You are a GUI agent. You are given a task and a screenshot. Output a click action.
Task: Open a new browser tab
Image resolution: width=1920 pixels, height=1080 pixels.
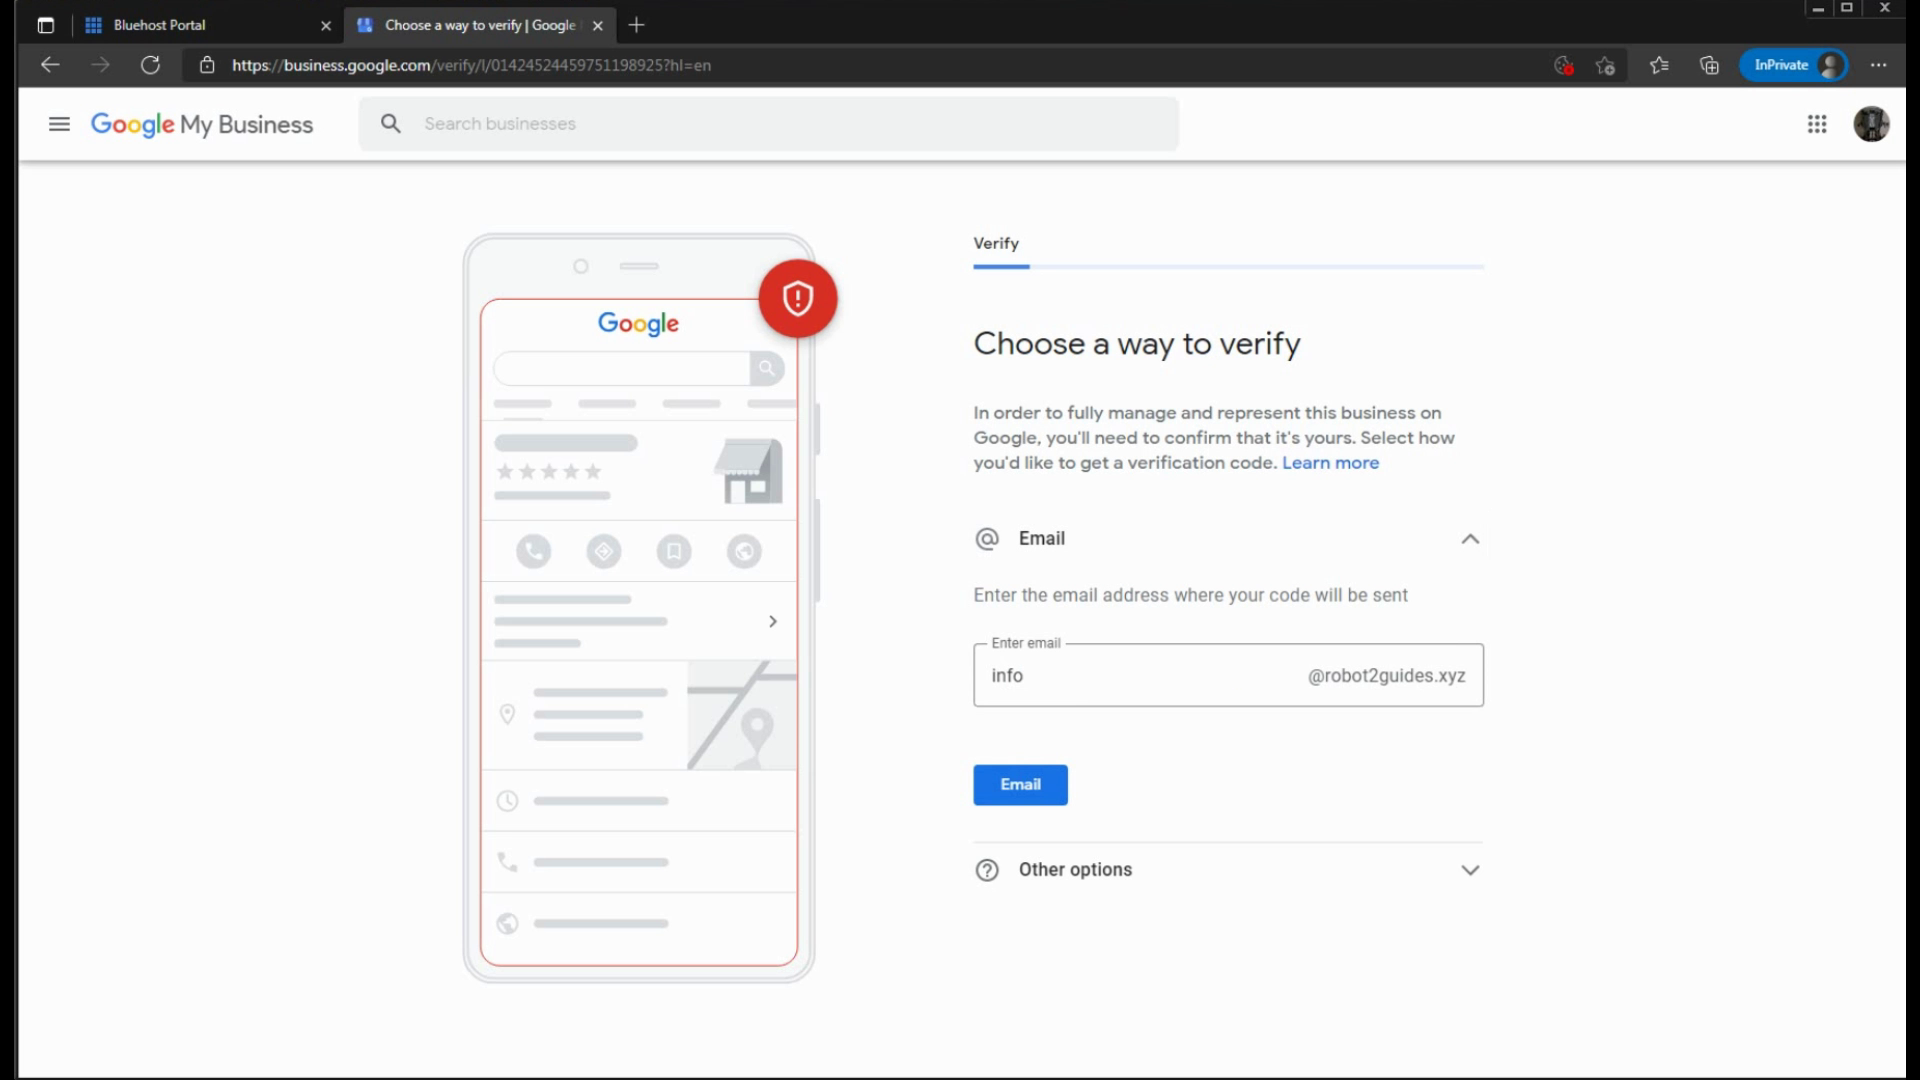tap(636, 25)
